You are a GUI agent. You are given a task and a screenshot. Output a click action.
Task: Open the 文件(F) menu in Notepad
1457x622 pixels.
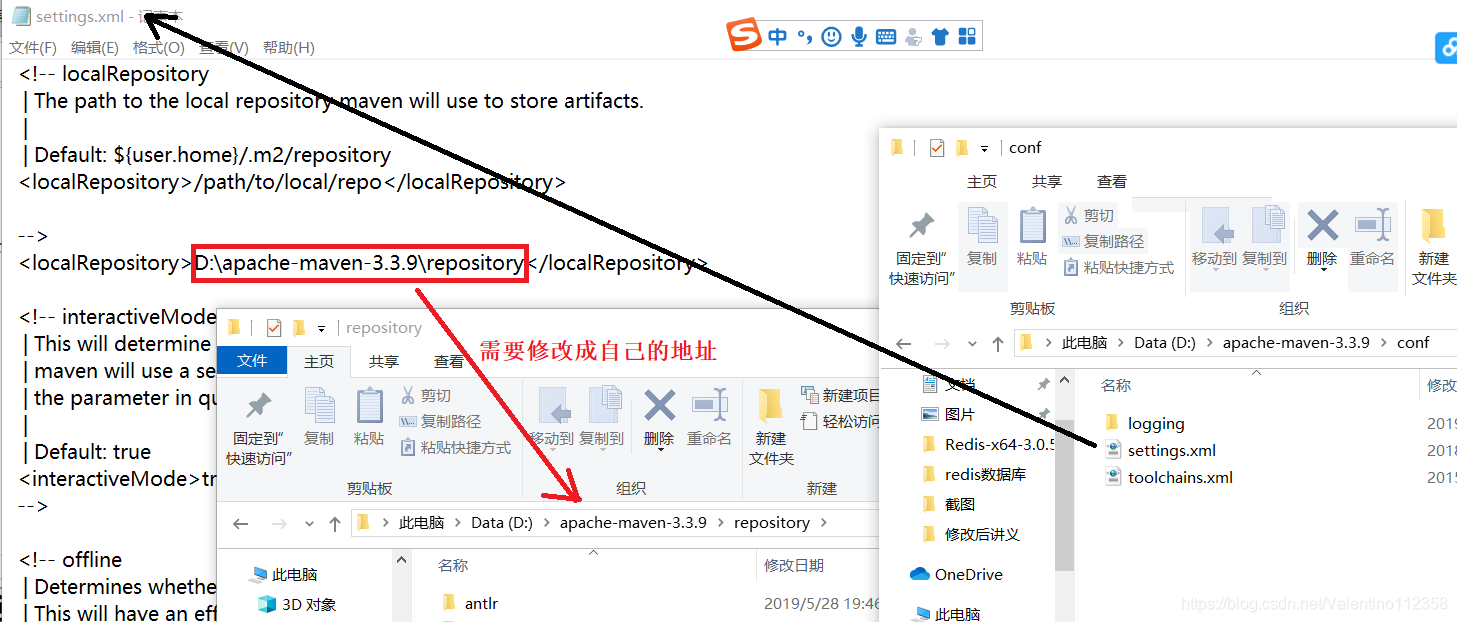pyautogui.click(x=34, y=47)
